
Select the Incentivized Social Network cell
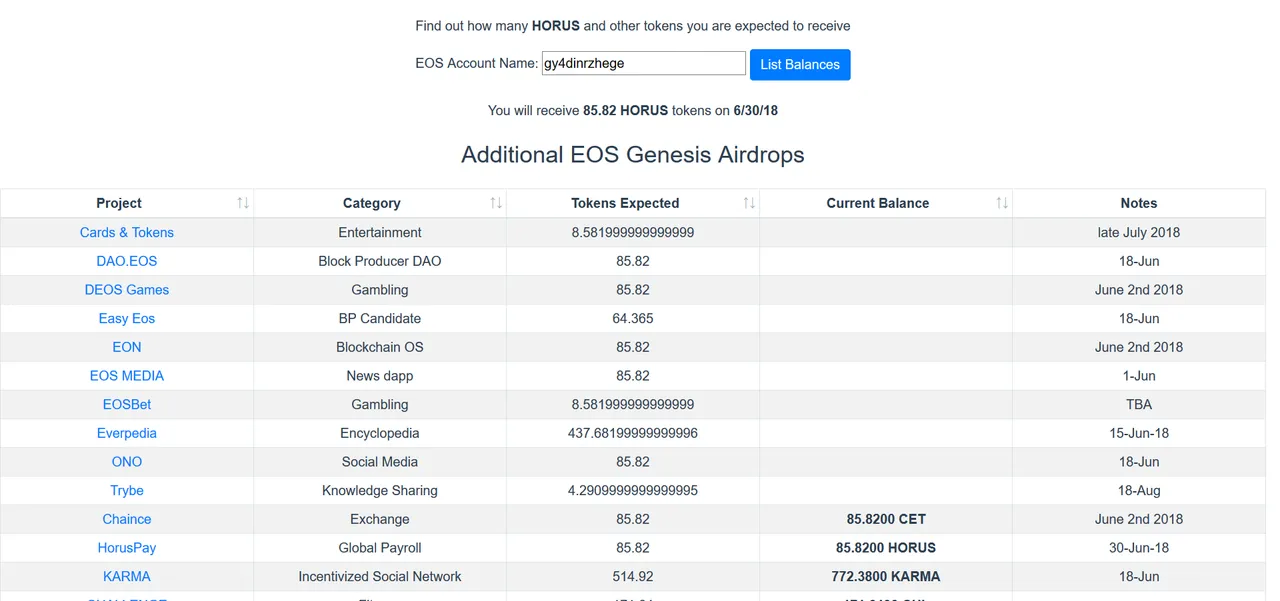380,576
